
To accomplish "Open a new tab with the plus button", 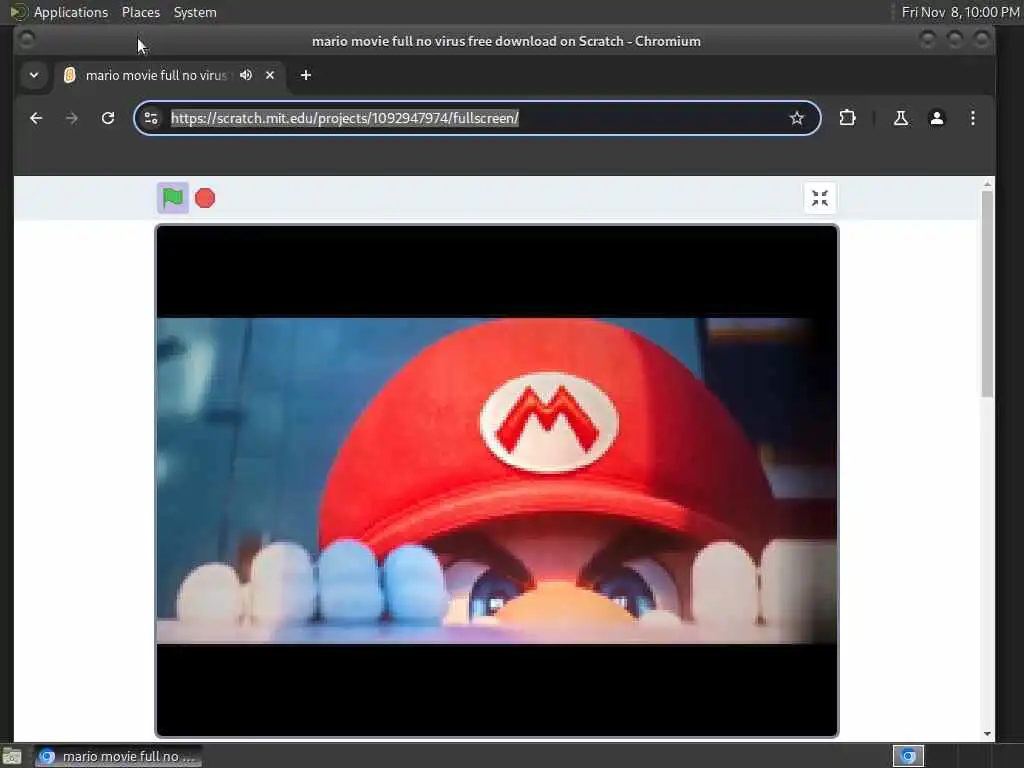I will click(x=306, y=75).
